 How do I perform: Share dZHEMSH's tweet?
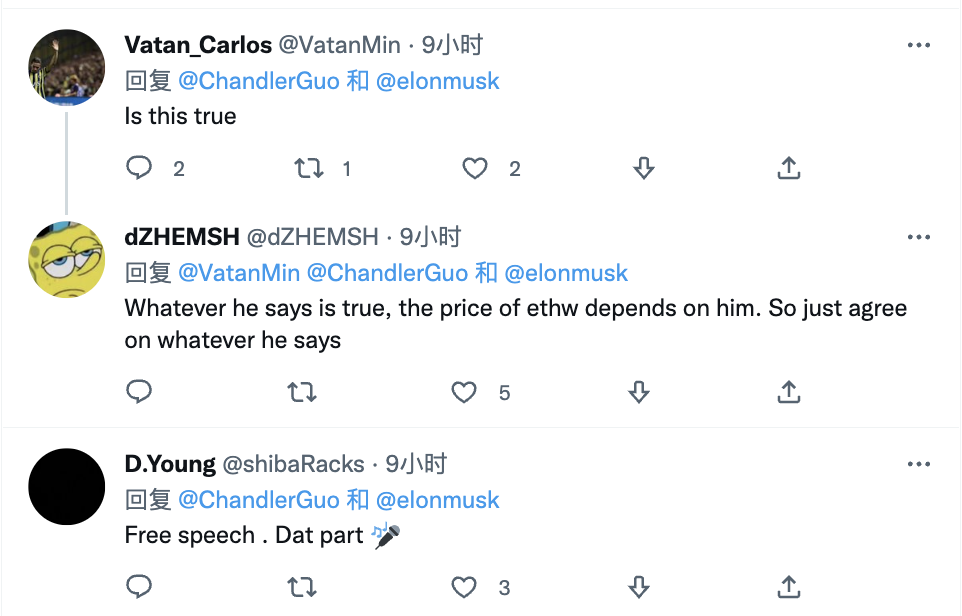(x=789, y=392)
